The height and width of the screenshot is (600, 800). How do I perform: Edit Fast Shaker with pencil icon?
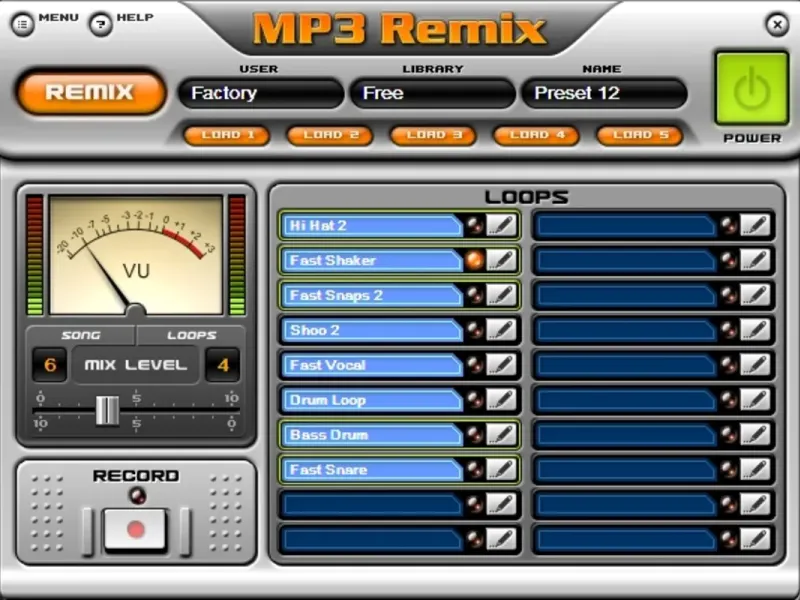pos(501,260)
